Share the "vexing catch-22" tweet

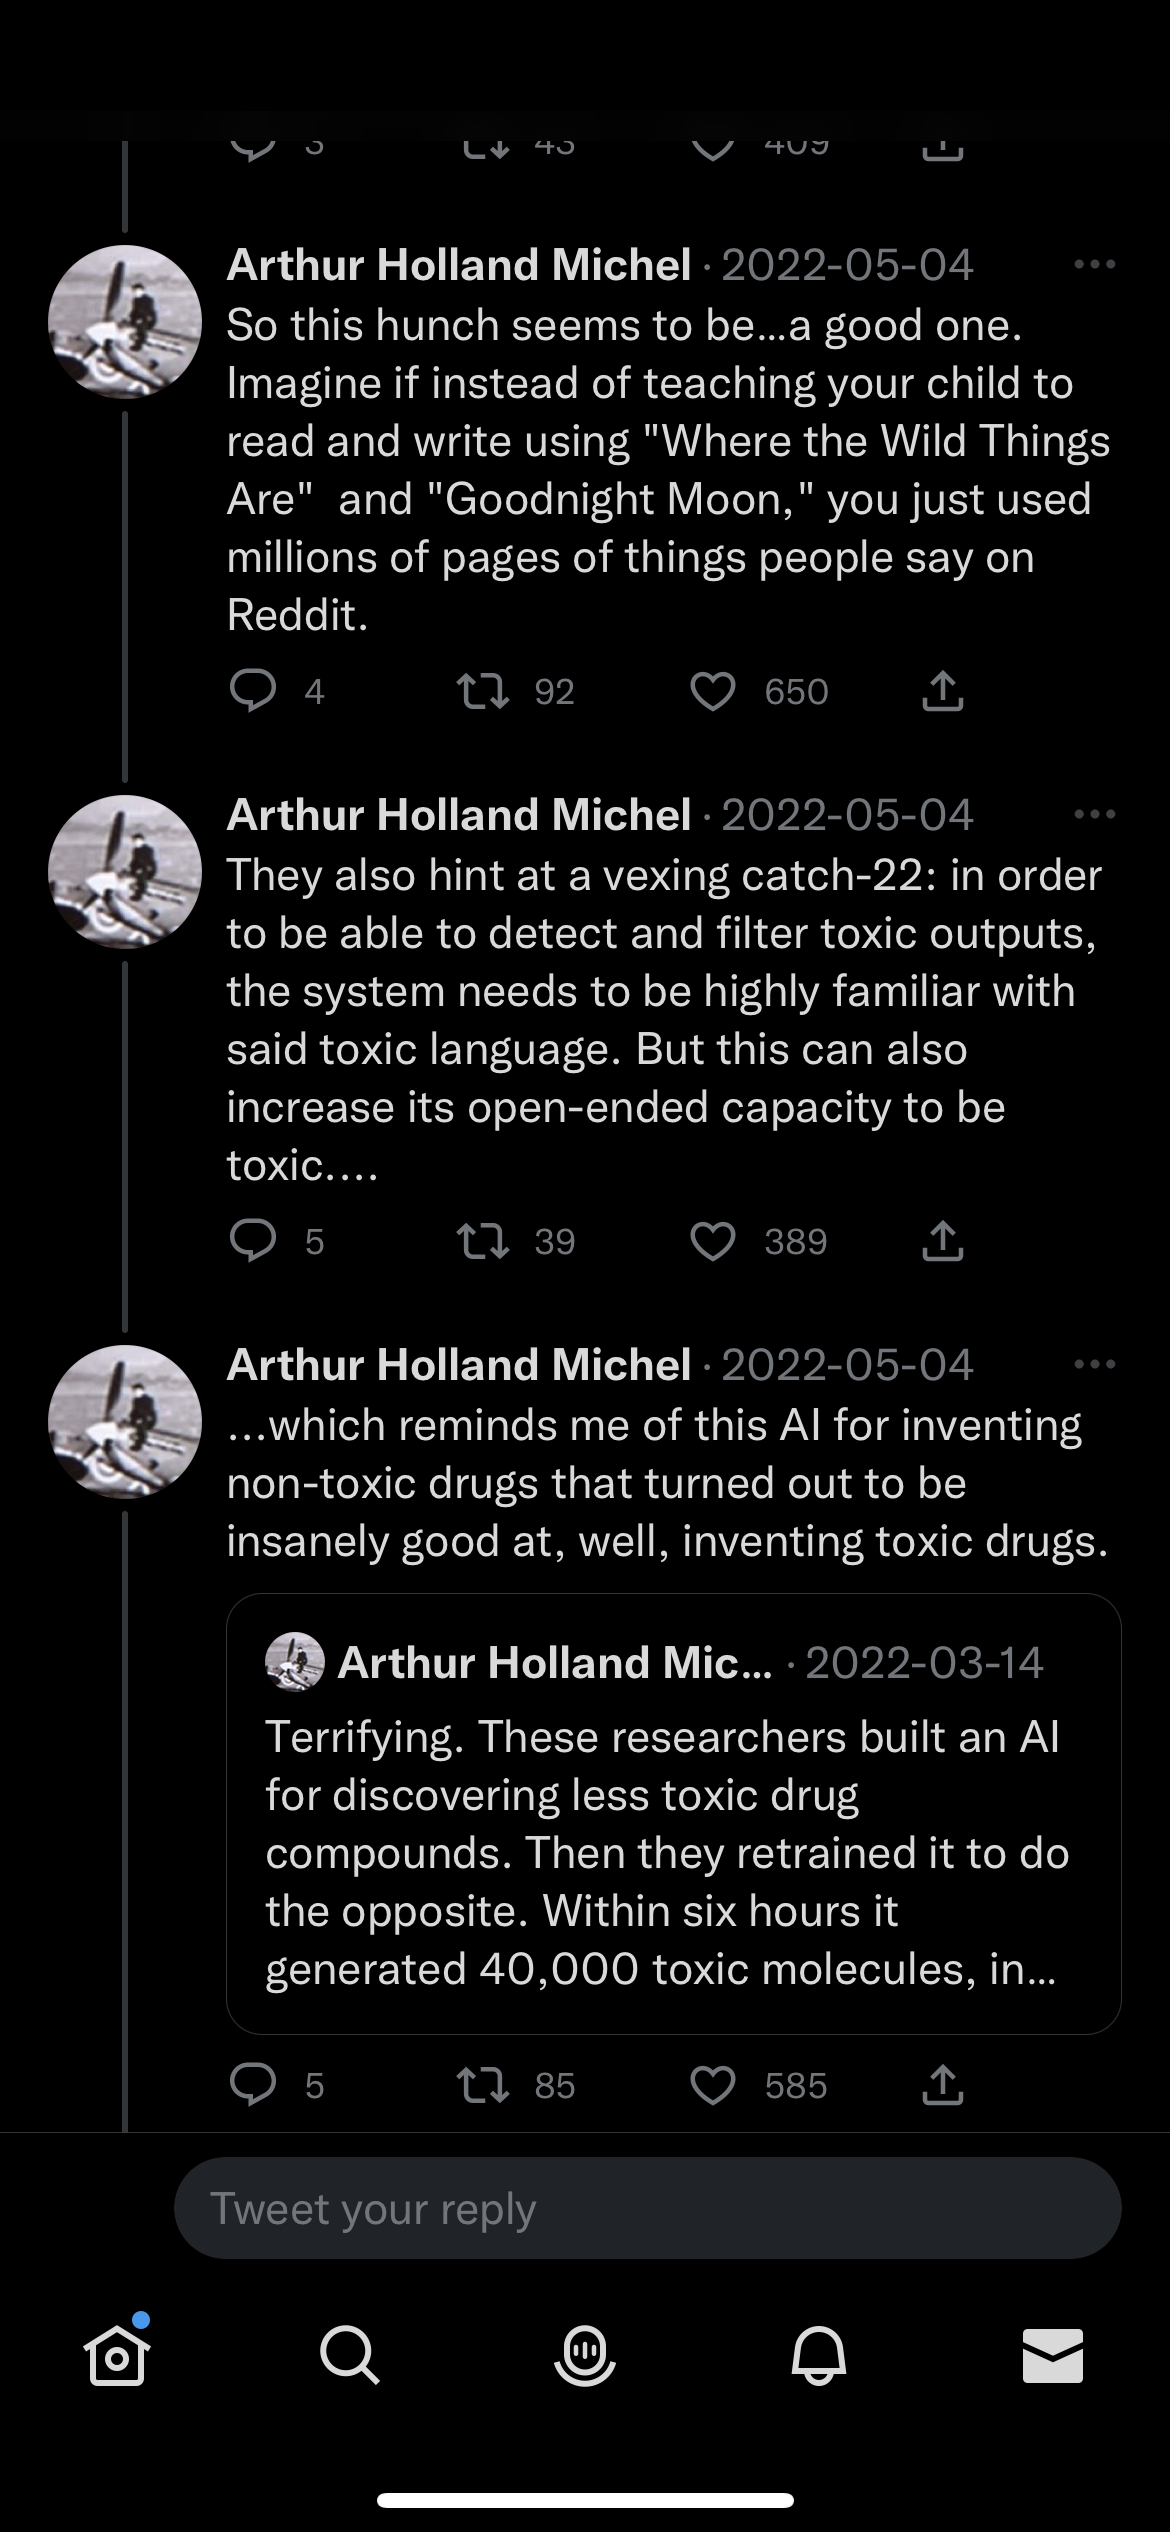942,1241
